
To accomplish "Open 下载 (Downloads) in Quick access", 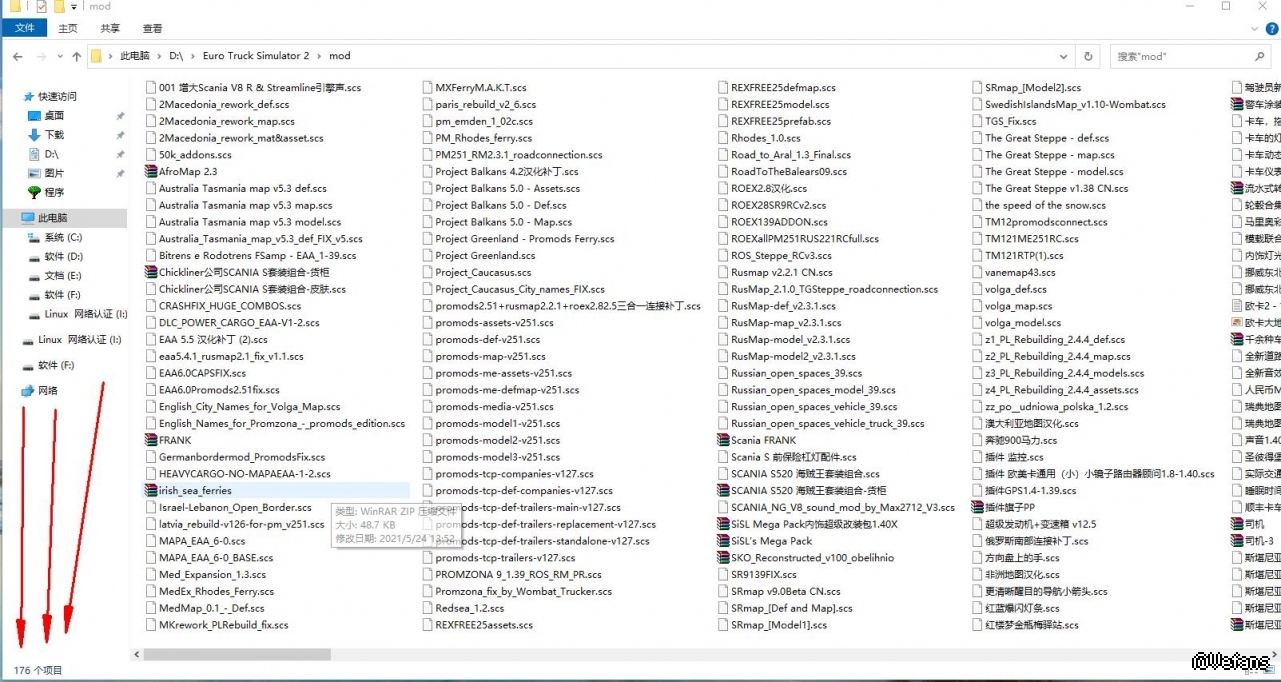I will click(53, 135).
